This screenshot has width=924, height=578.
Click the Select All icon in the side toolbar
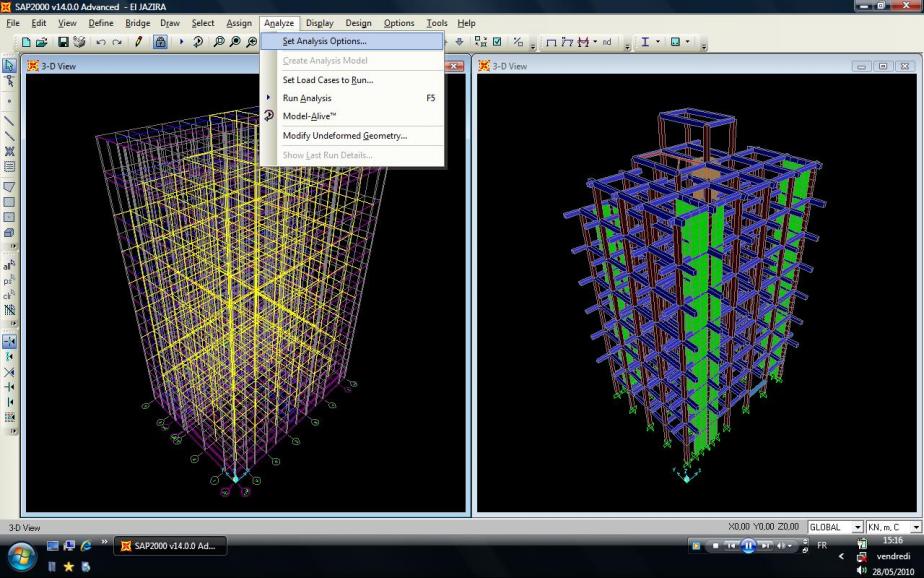coord(9,266)
